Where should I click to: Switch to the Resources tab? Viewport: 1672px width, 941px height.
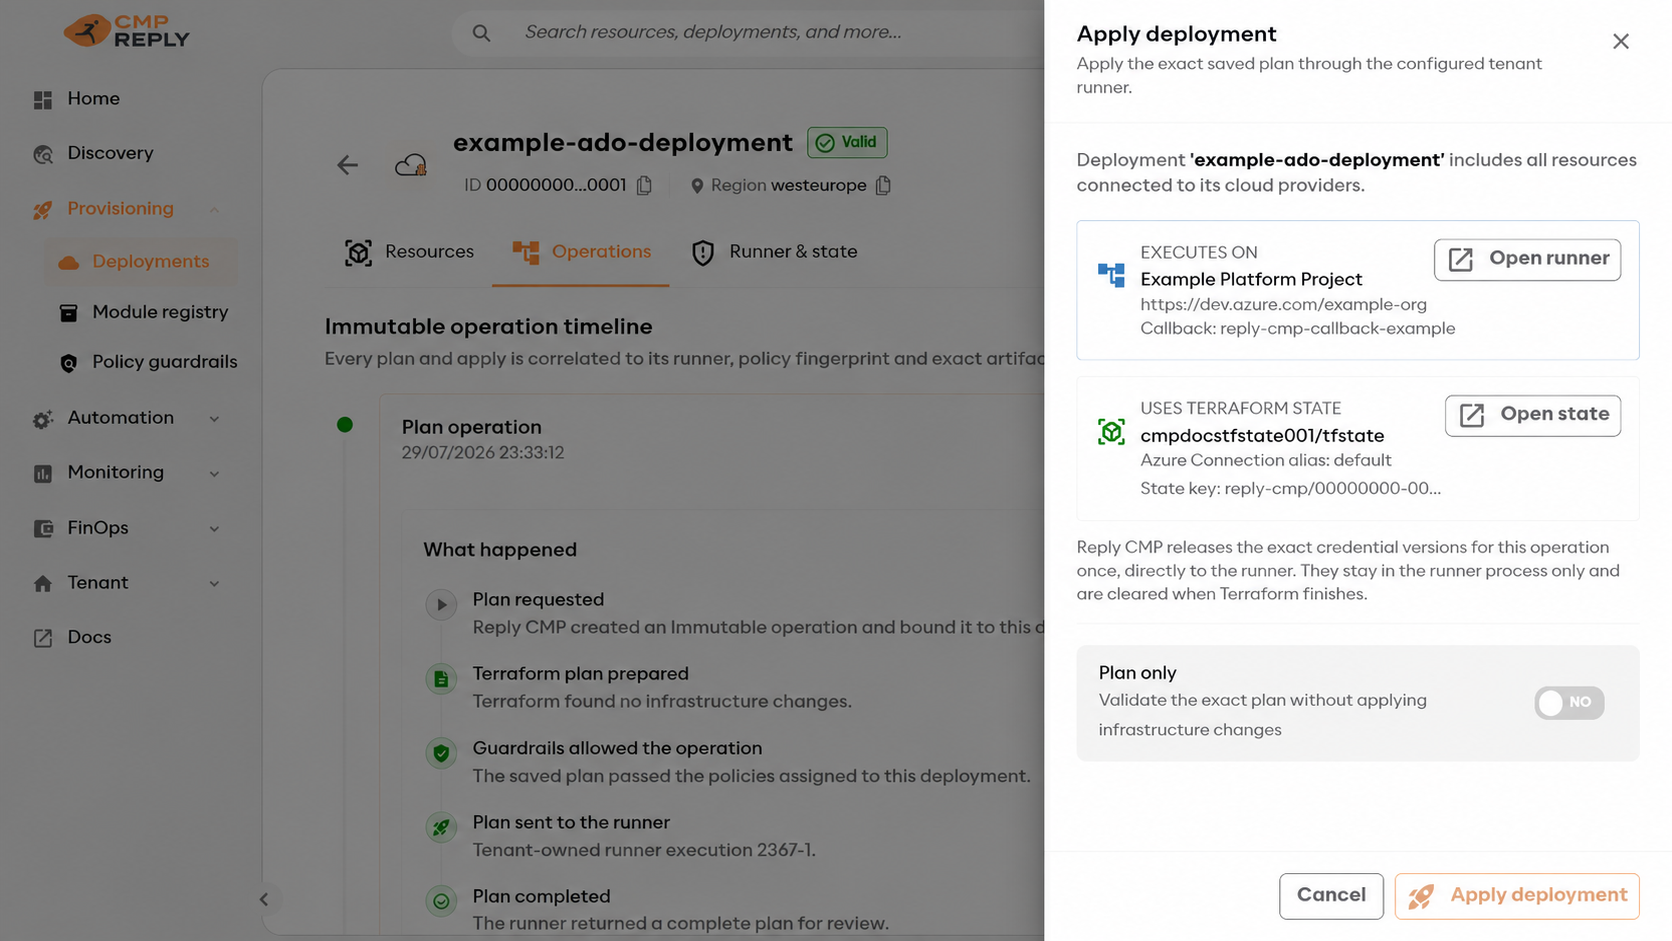(409, 253)
